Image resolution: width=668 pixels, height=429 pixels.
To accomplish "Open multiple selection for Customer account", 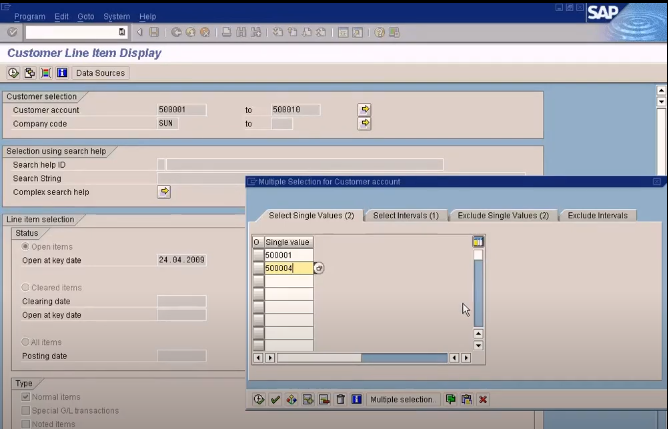I will click(364, 109).
